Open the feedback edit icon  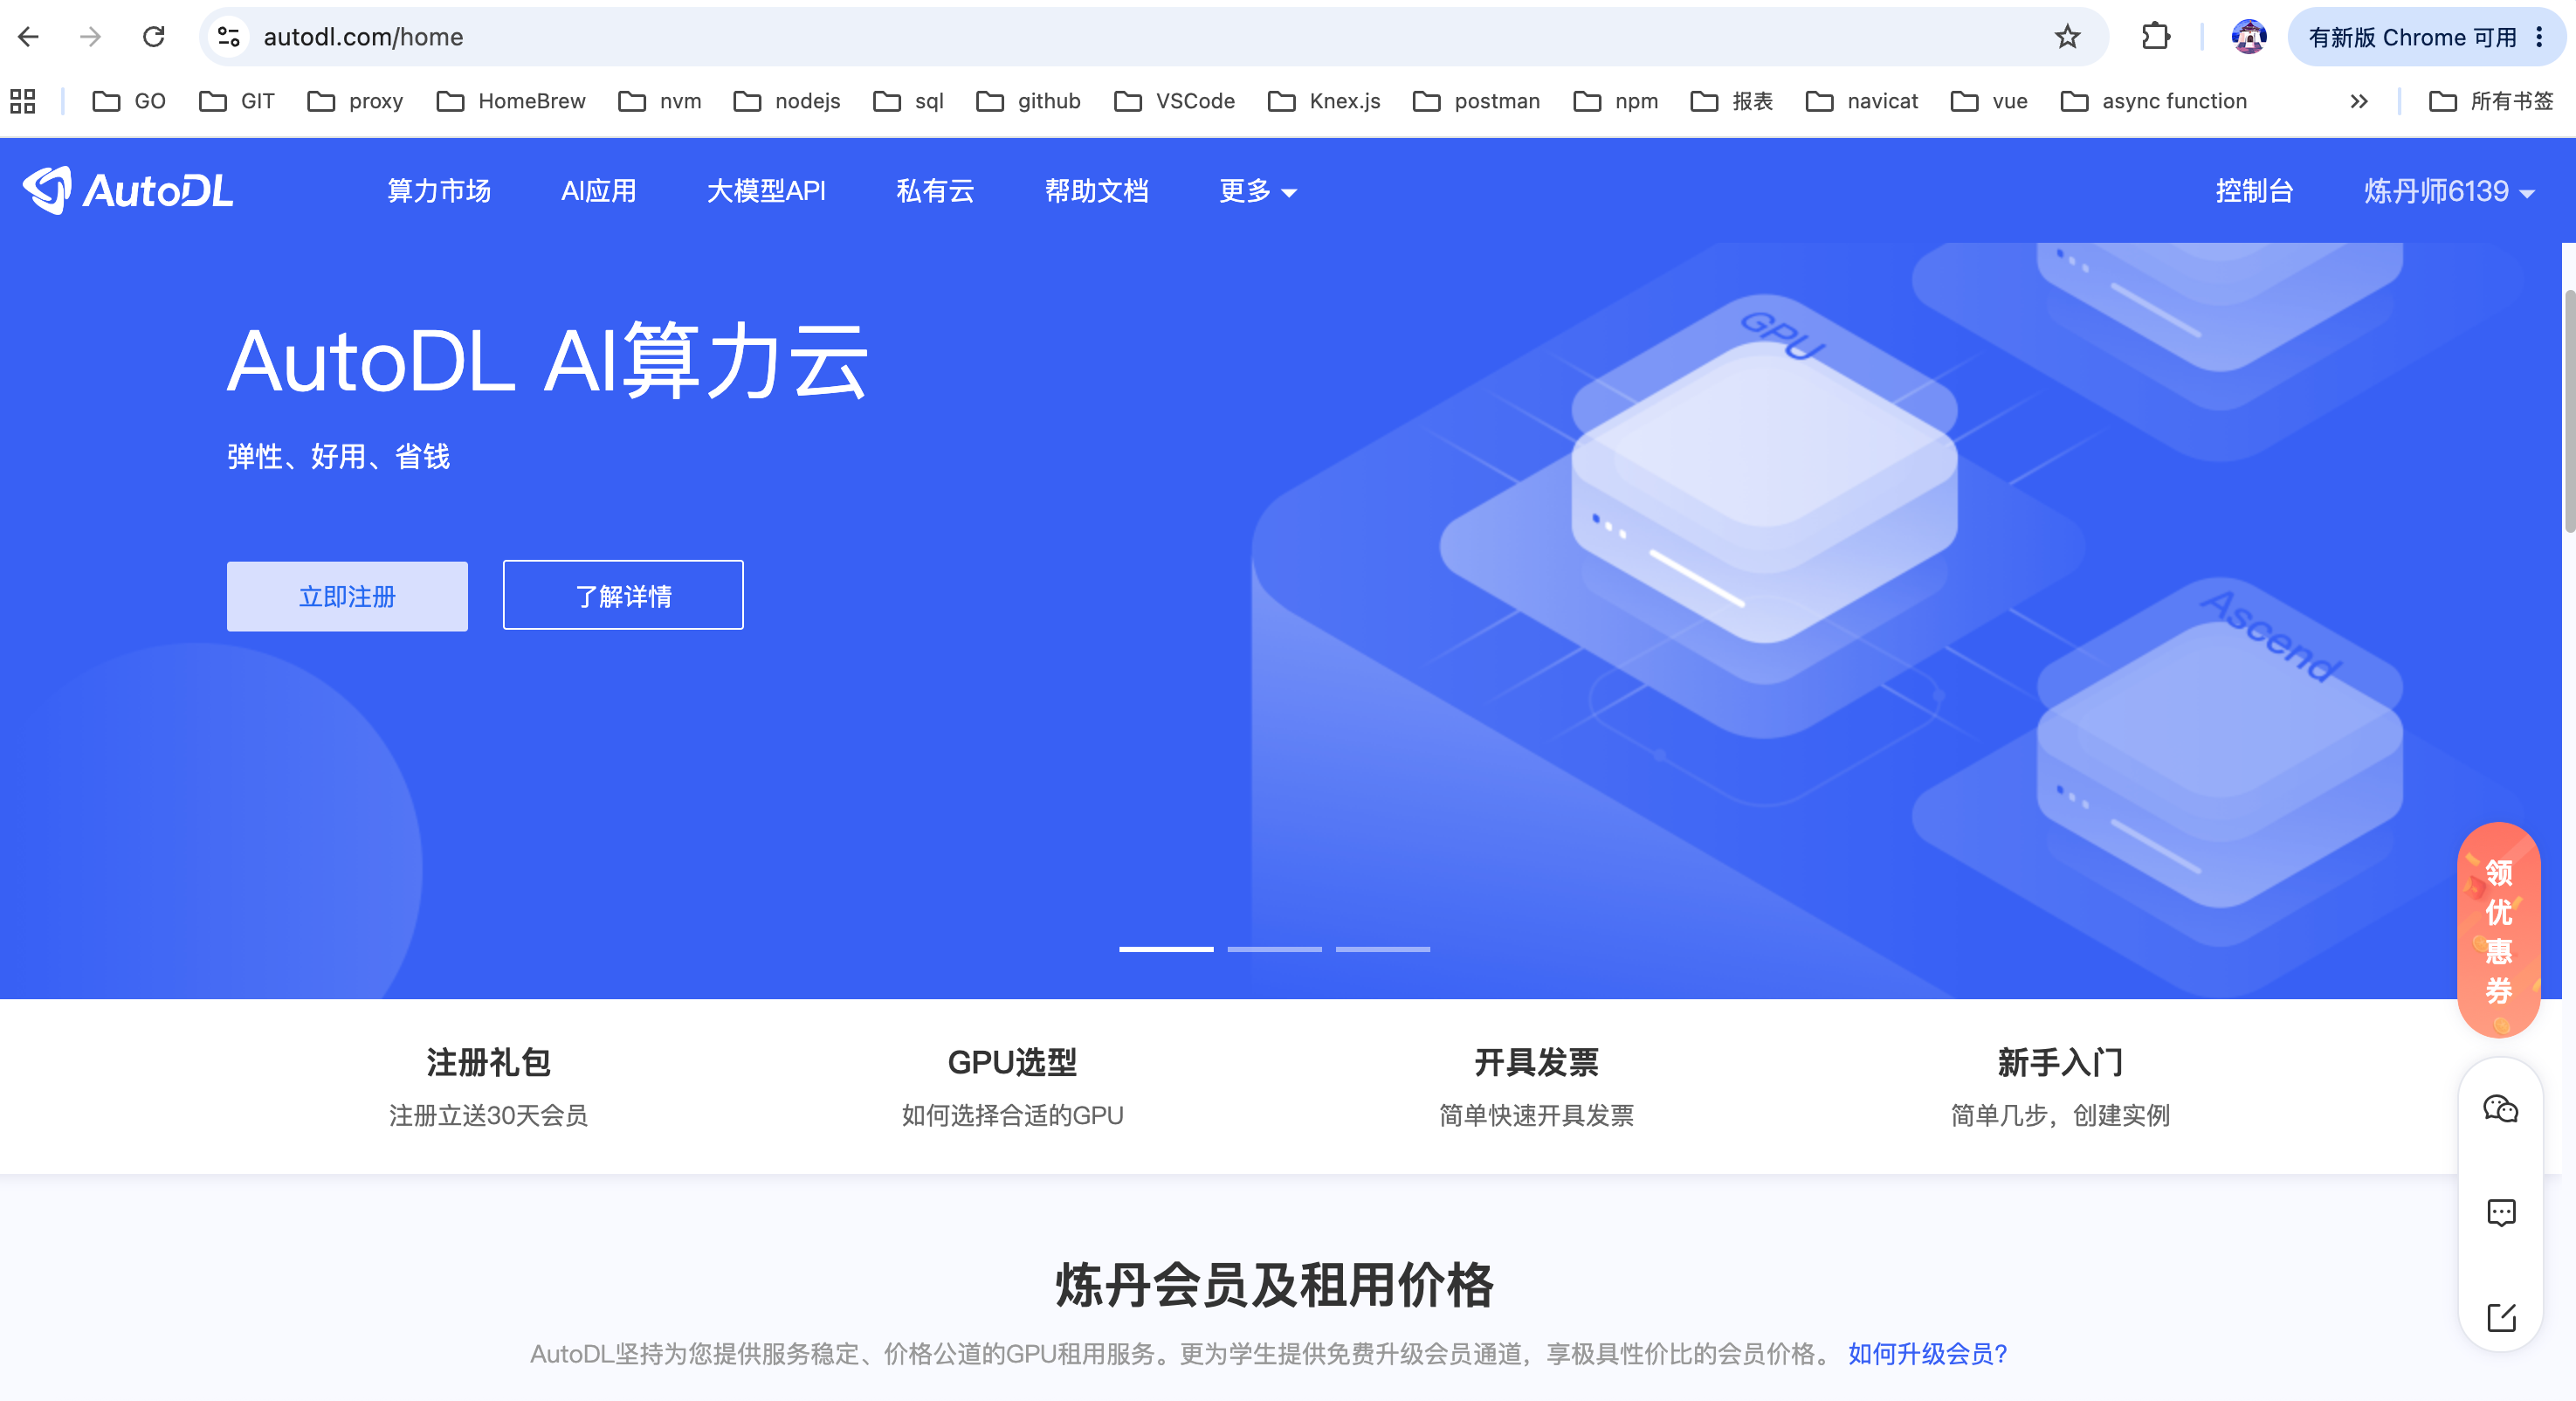pyautogui.click(x=2500, y=1317)
